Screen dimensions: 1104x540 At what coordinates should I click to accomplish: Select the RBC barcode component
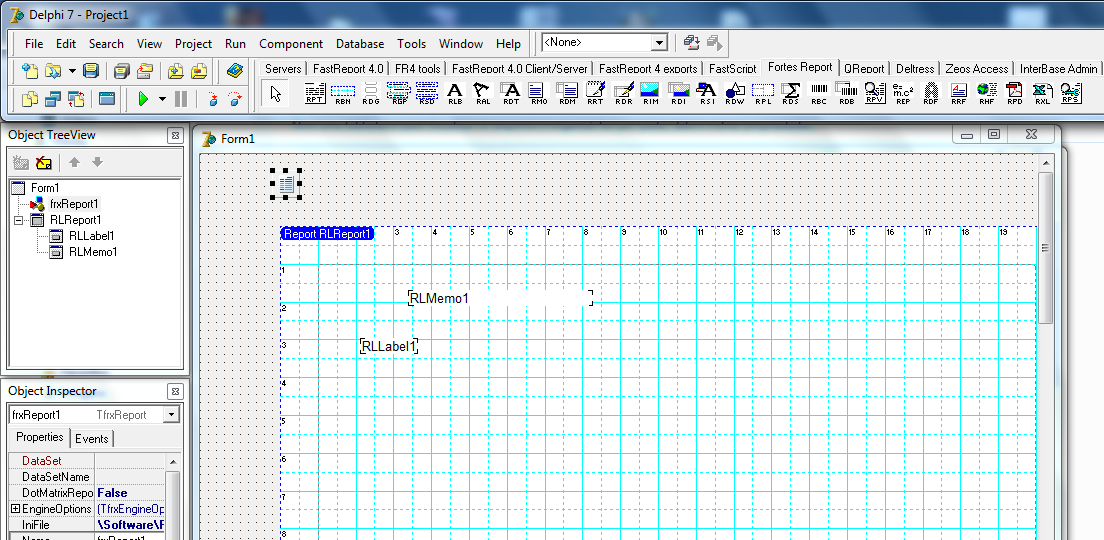819,92
